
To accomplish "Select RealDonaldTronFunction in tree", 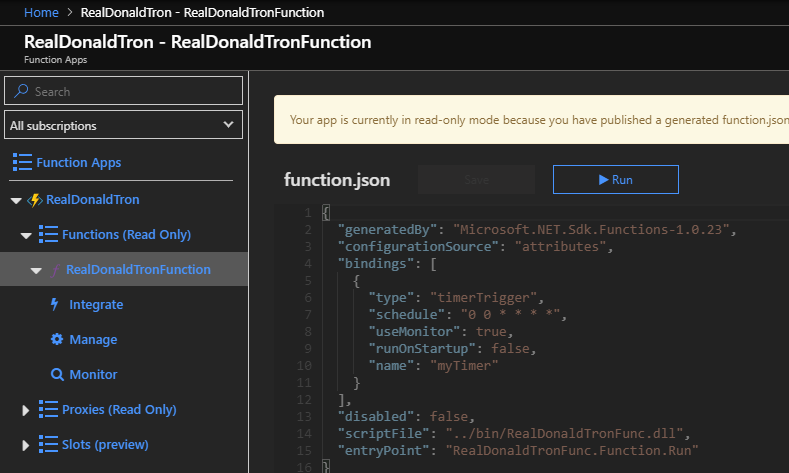I will click(x=138, y=269).
